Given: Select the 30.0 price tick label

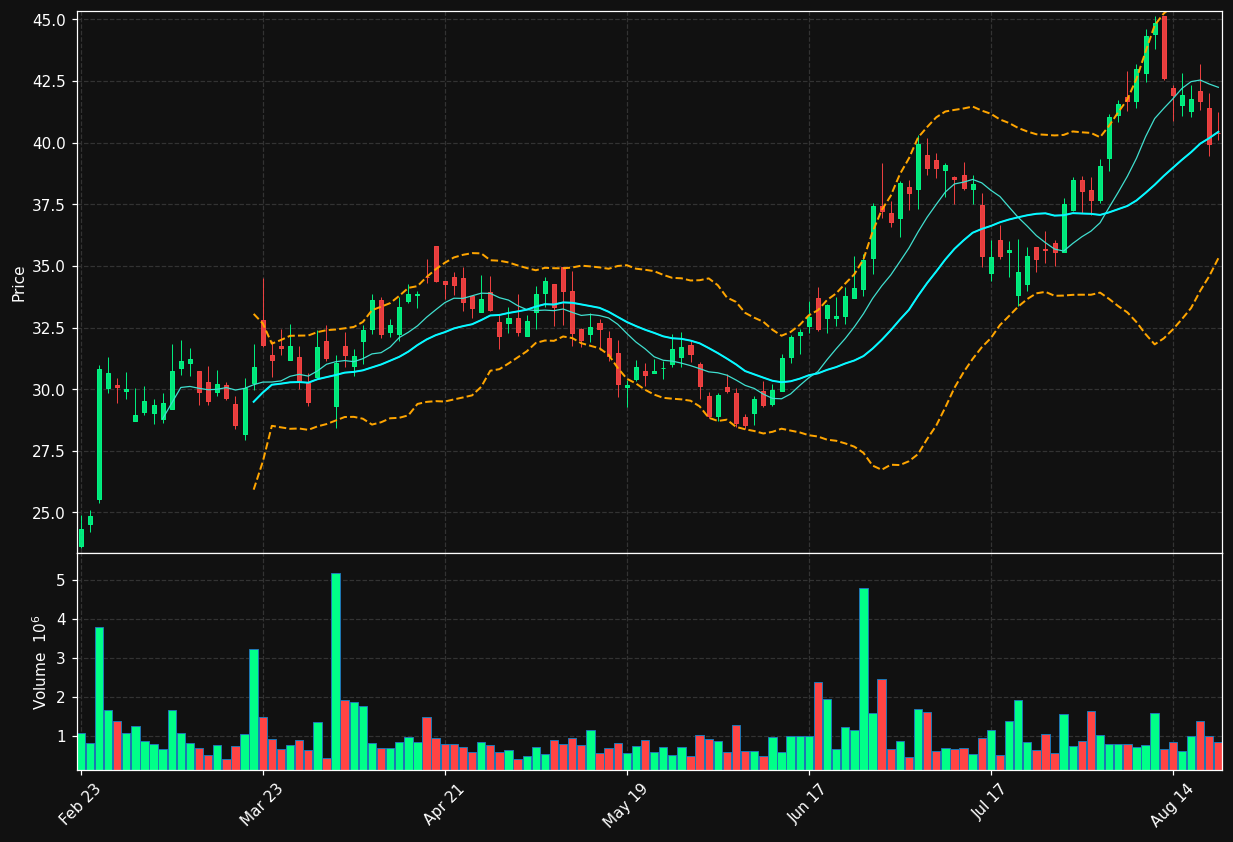Looking at the screenshot, I should click(x=50, y=390).
